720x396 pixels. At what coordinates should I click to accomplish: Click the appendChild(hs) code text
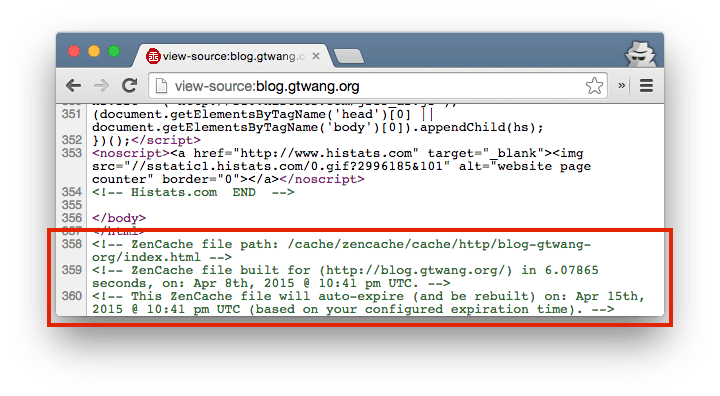(x=481, y=127)
